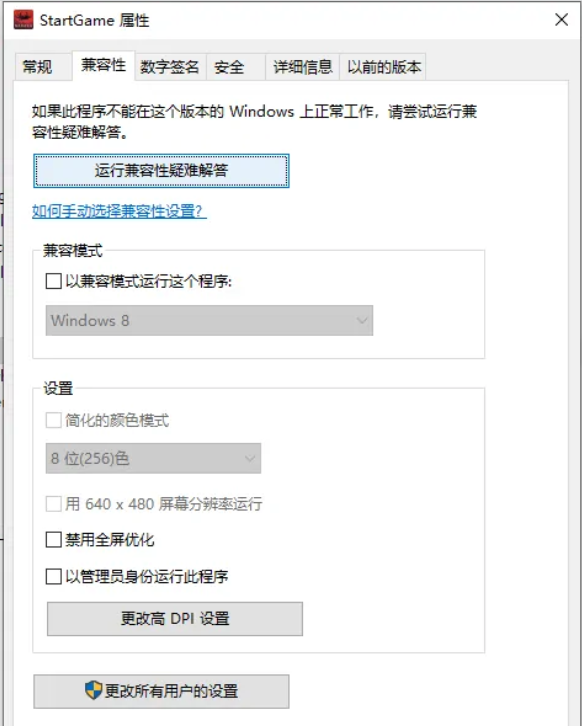Click the shield icon on all-users settings button

(x=93, y=690)
